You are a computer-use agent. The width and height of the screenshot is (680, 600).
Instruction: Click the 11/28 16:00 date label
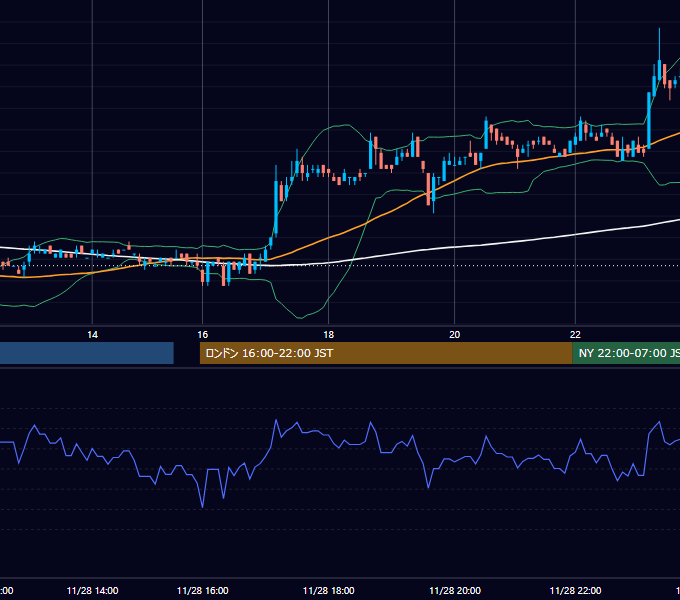pyautogui.click(x=203, y=590)
